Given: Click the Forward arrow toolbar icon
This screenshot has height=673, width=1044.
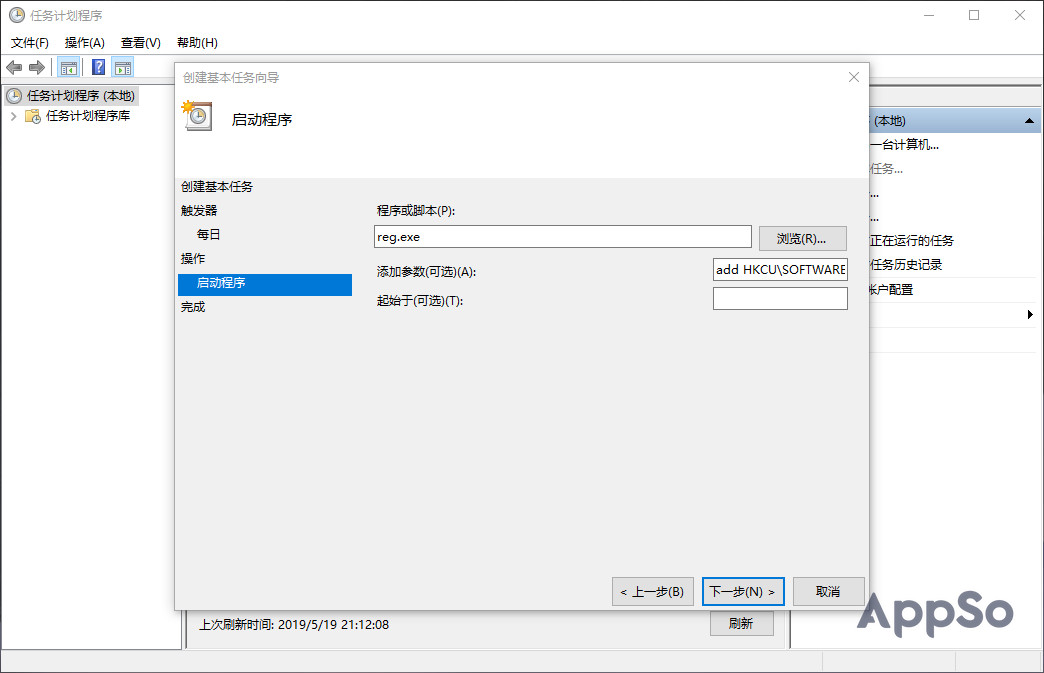Looking at the screenshot, I should 37,67.
